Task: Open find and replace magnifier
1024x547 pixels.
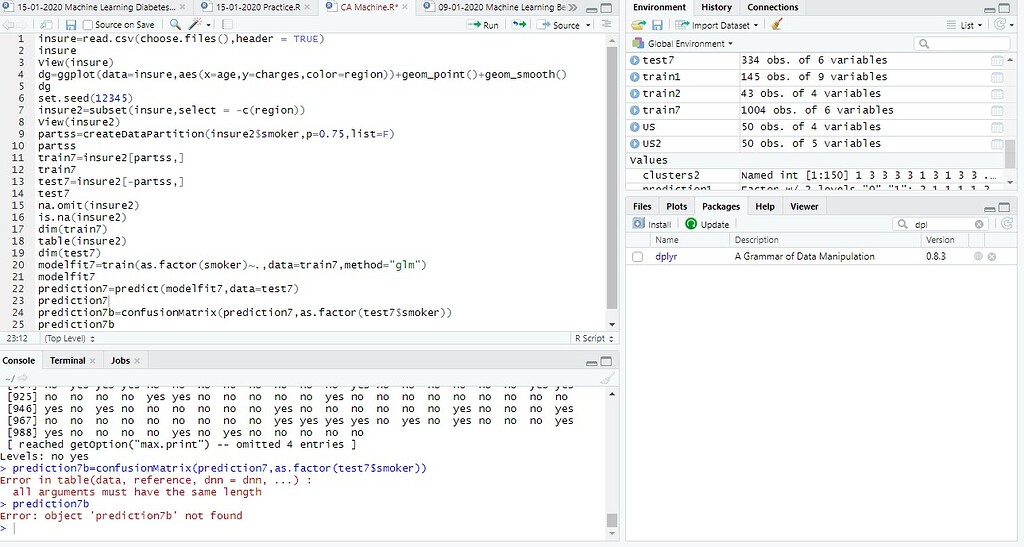Action: (175, 25)
